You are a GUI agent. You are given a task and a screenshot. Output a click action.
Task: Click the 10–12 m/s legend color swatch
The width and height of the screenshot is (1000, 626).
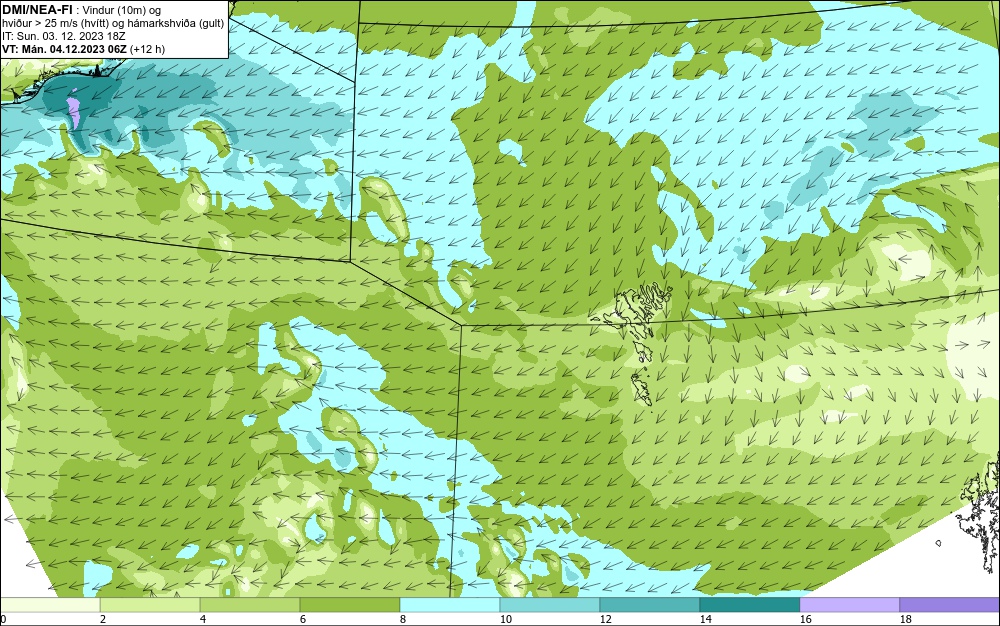[x=550, y=605]
